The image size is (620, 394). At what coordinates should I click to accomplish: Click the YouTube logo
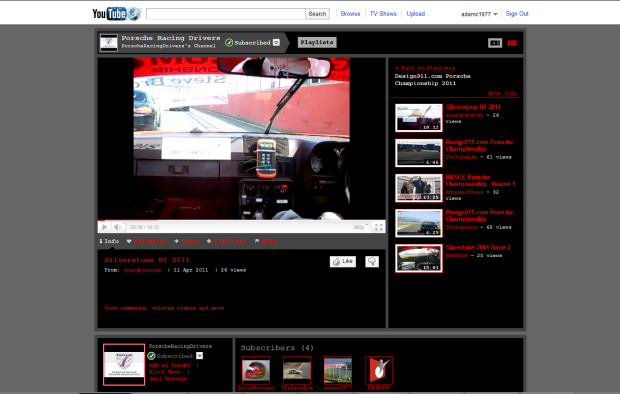click(x=116, y=14)
